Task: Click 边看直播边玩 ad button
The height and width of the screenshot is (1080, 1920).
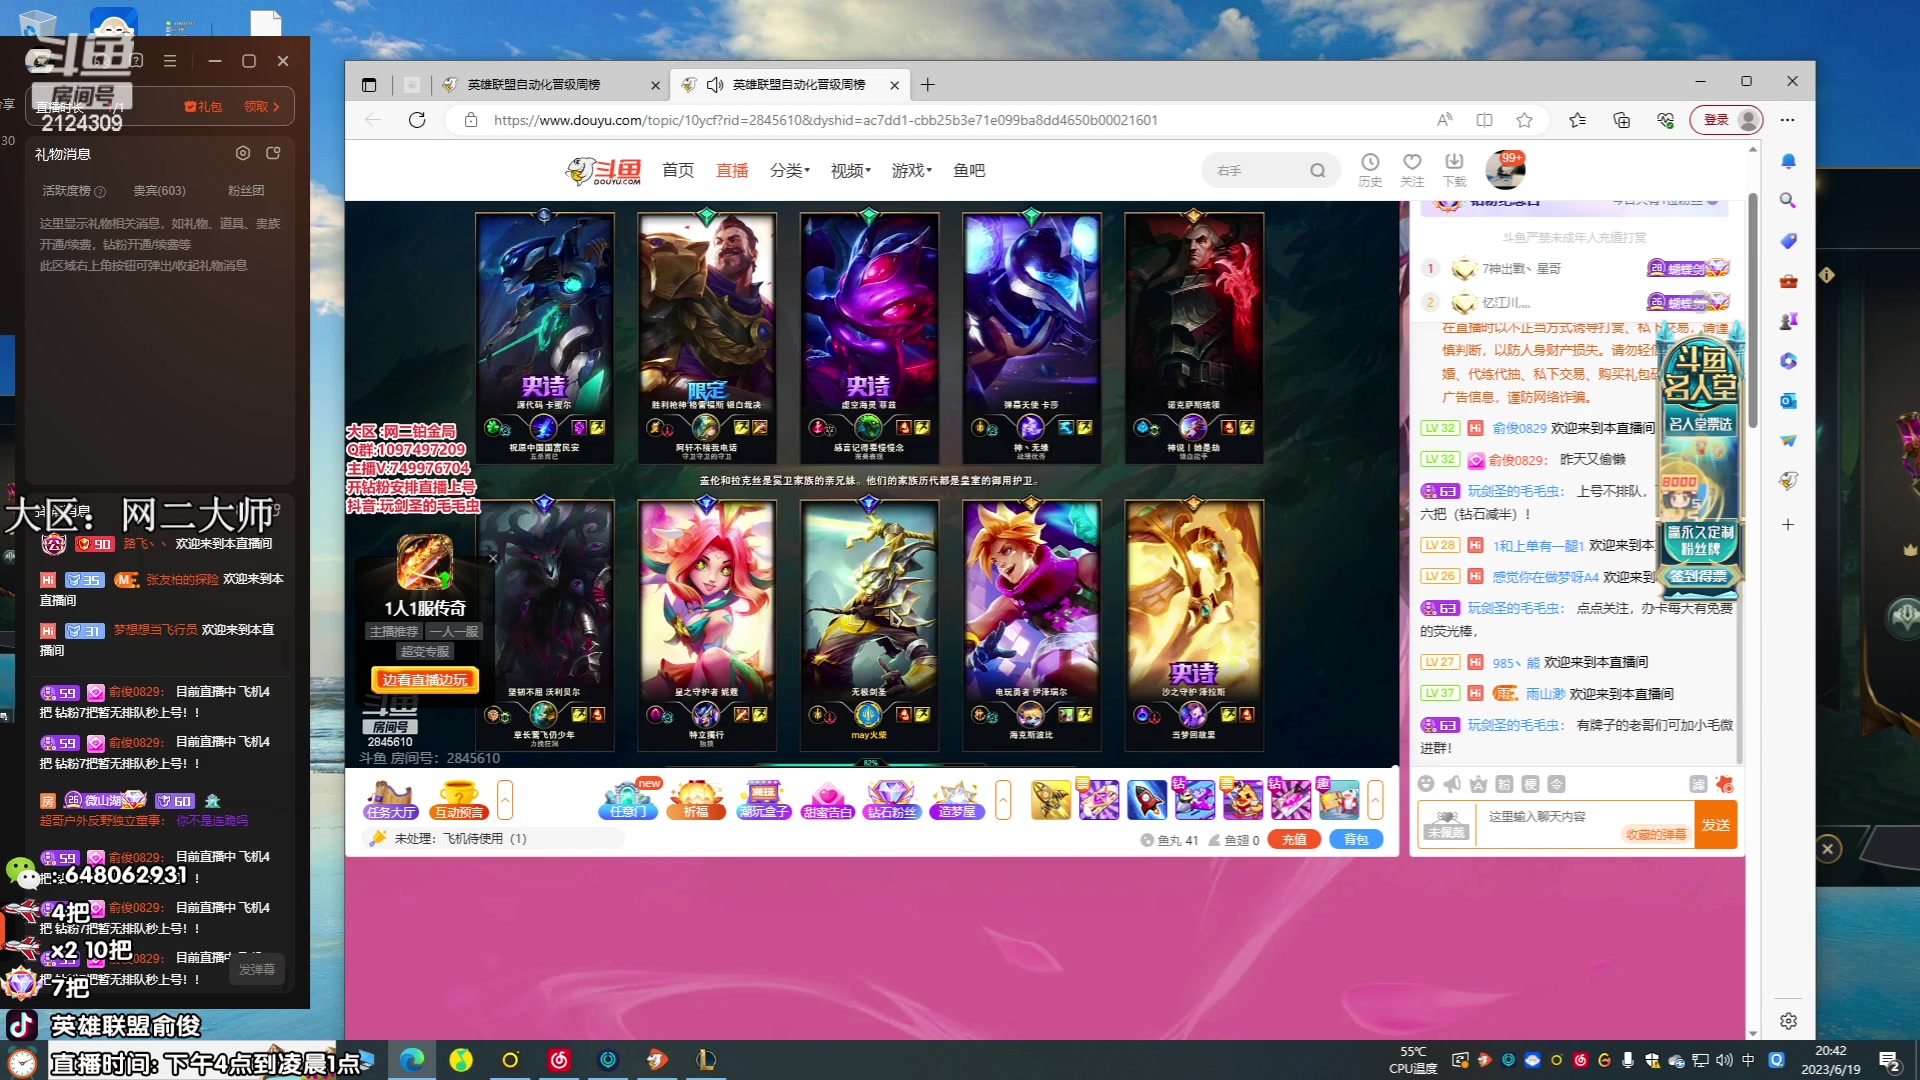Action: click(424, 680)
